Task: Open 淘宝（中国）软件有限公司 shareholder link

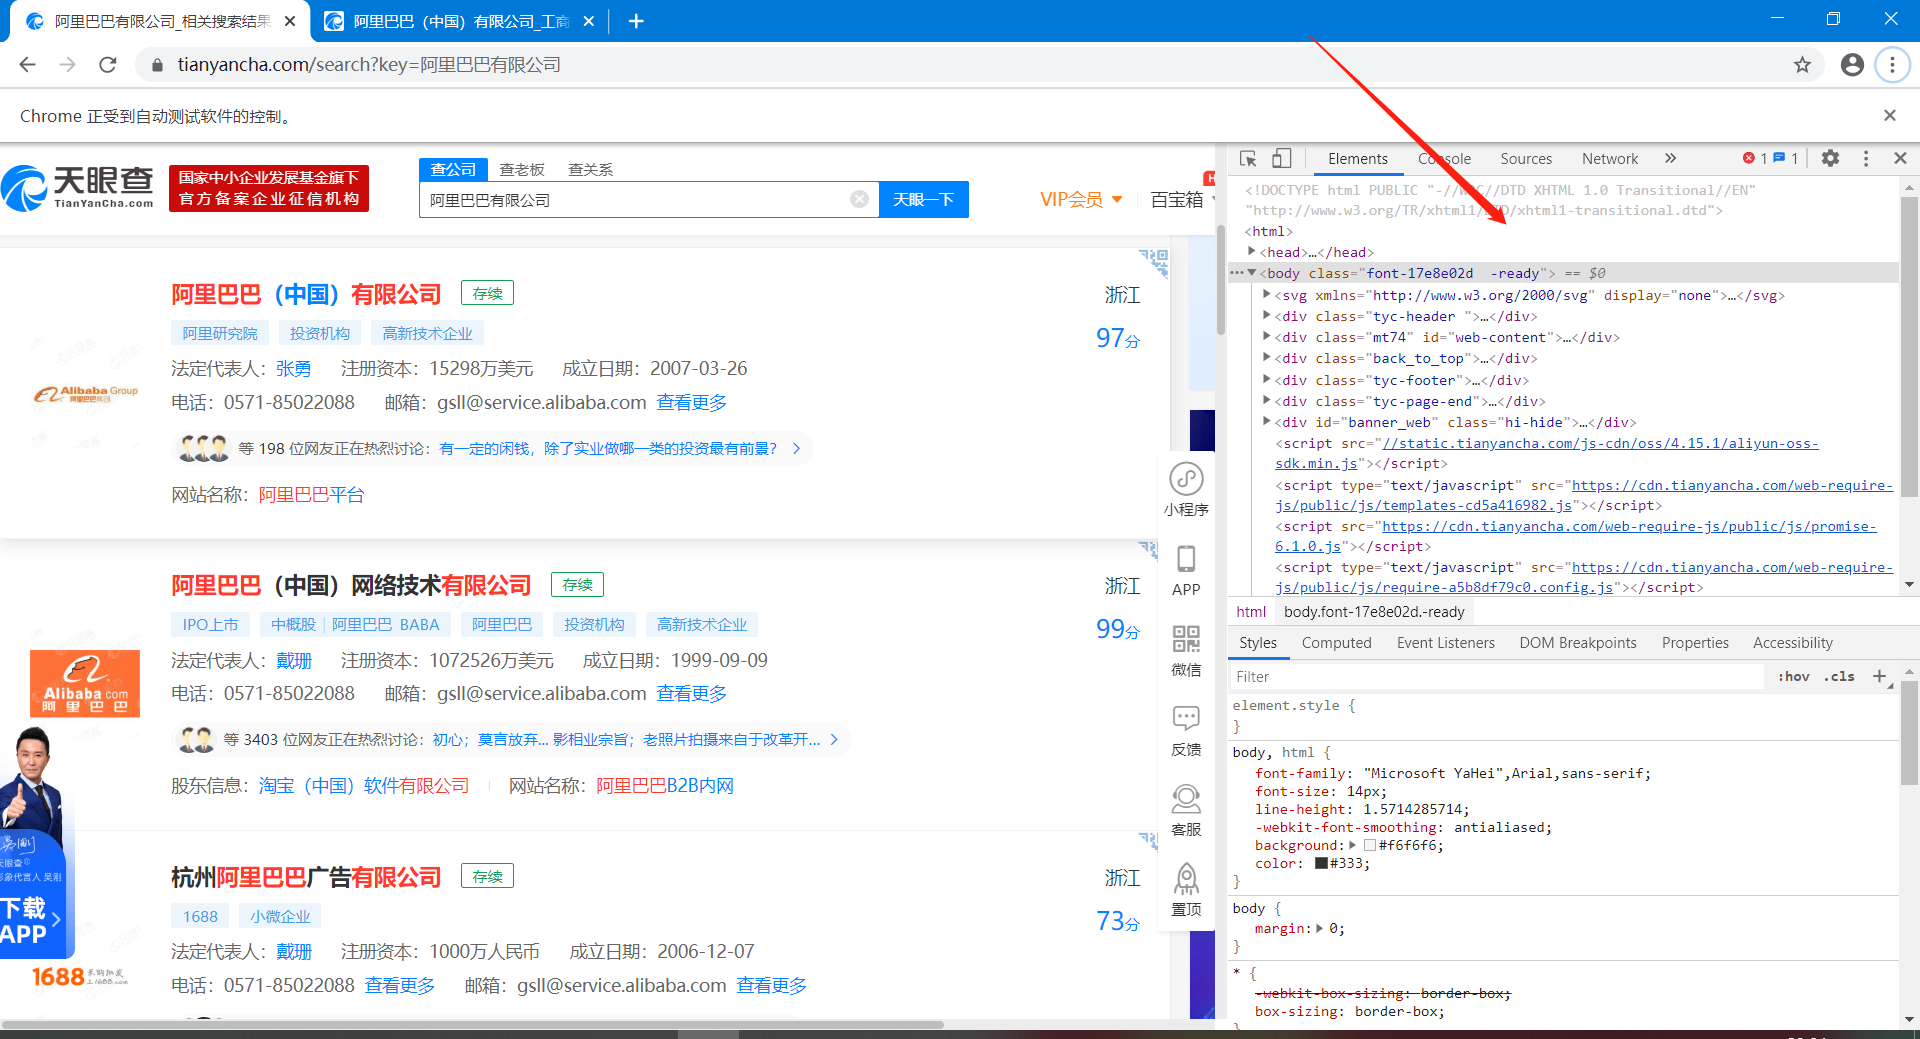Action: [364, 786]
